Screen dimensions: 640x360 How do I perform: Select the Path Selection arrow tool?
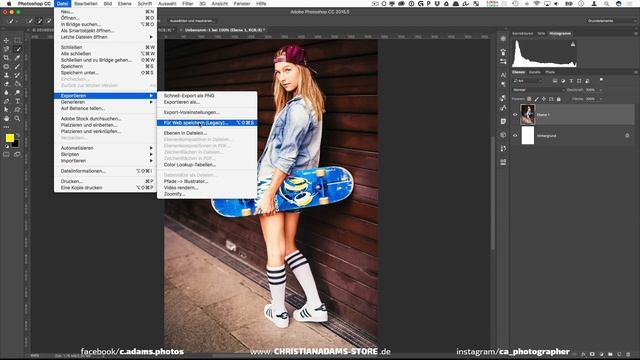[6, 109]
